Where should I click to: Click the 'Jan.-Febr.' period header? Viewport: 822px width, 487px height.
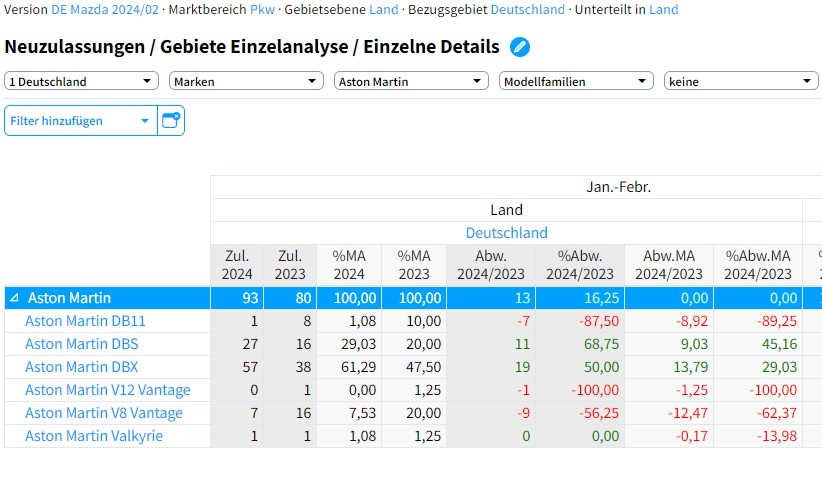(619, 187)
